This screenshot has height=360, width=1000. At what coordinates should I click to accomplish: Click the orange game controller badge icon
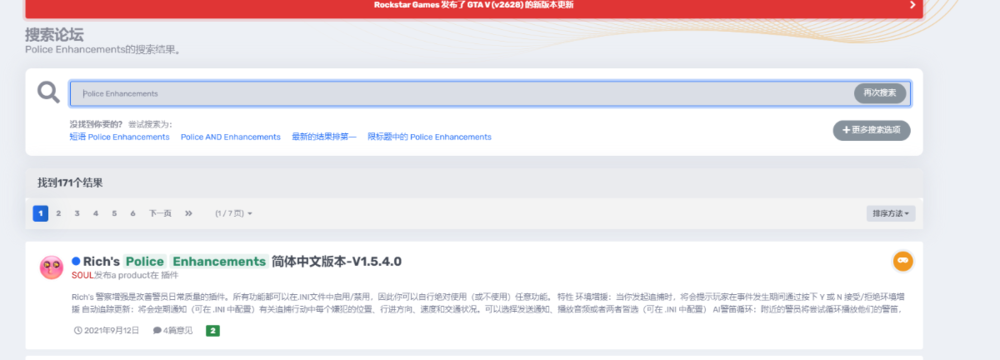(x=902, y=260)
